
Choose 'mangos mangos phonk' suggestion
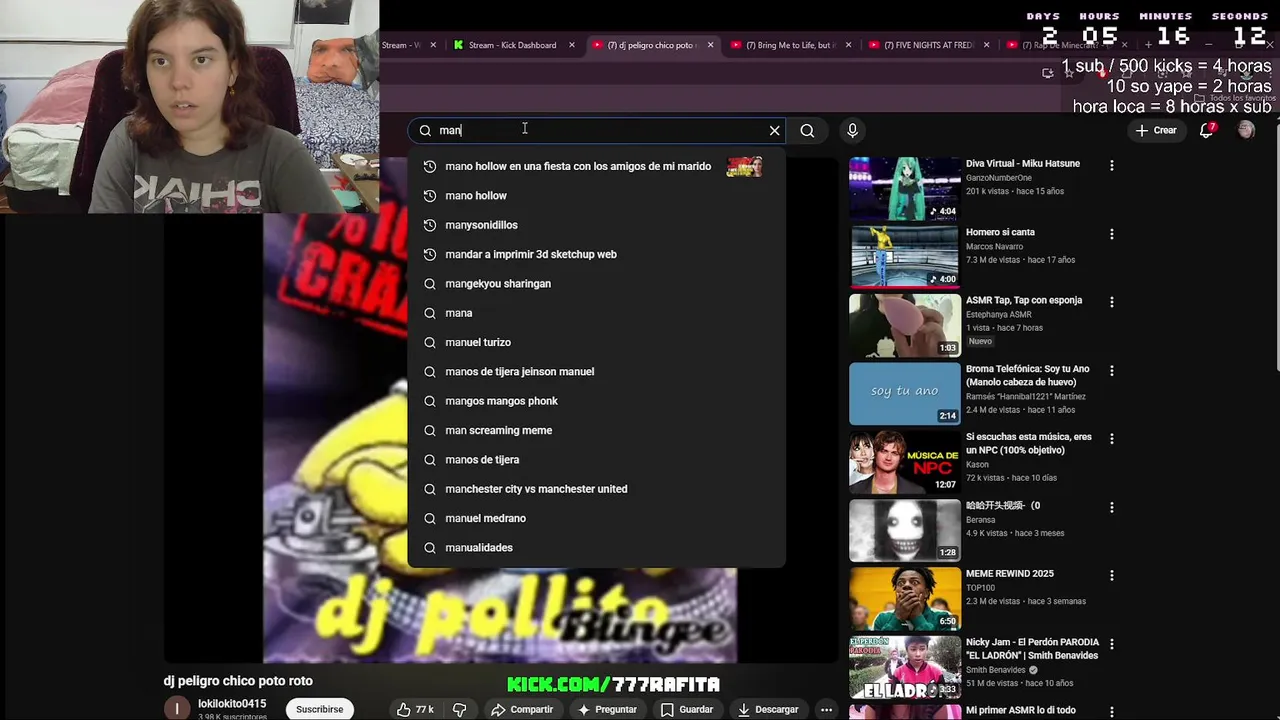(596, 401)
